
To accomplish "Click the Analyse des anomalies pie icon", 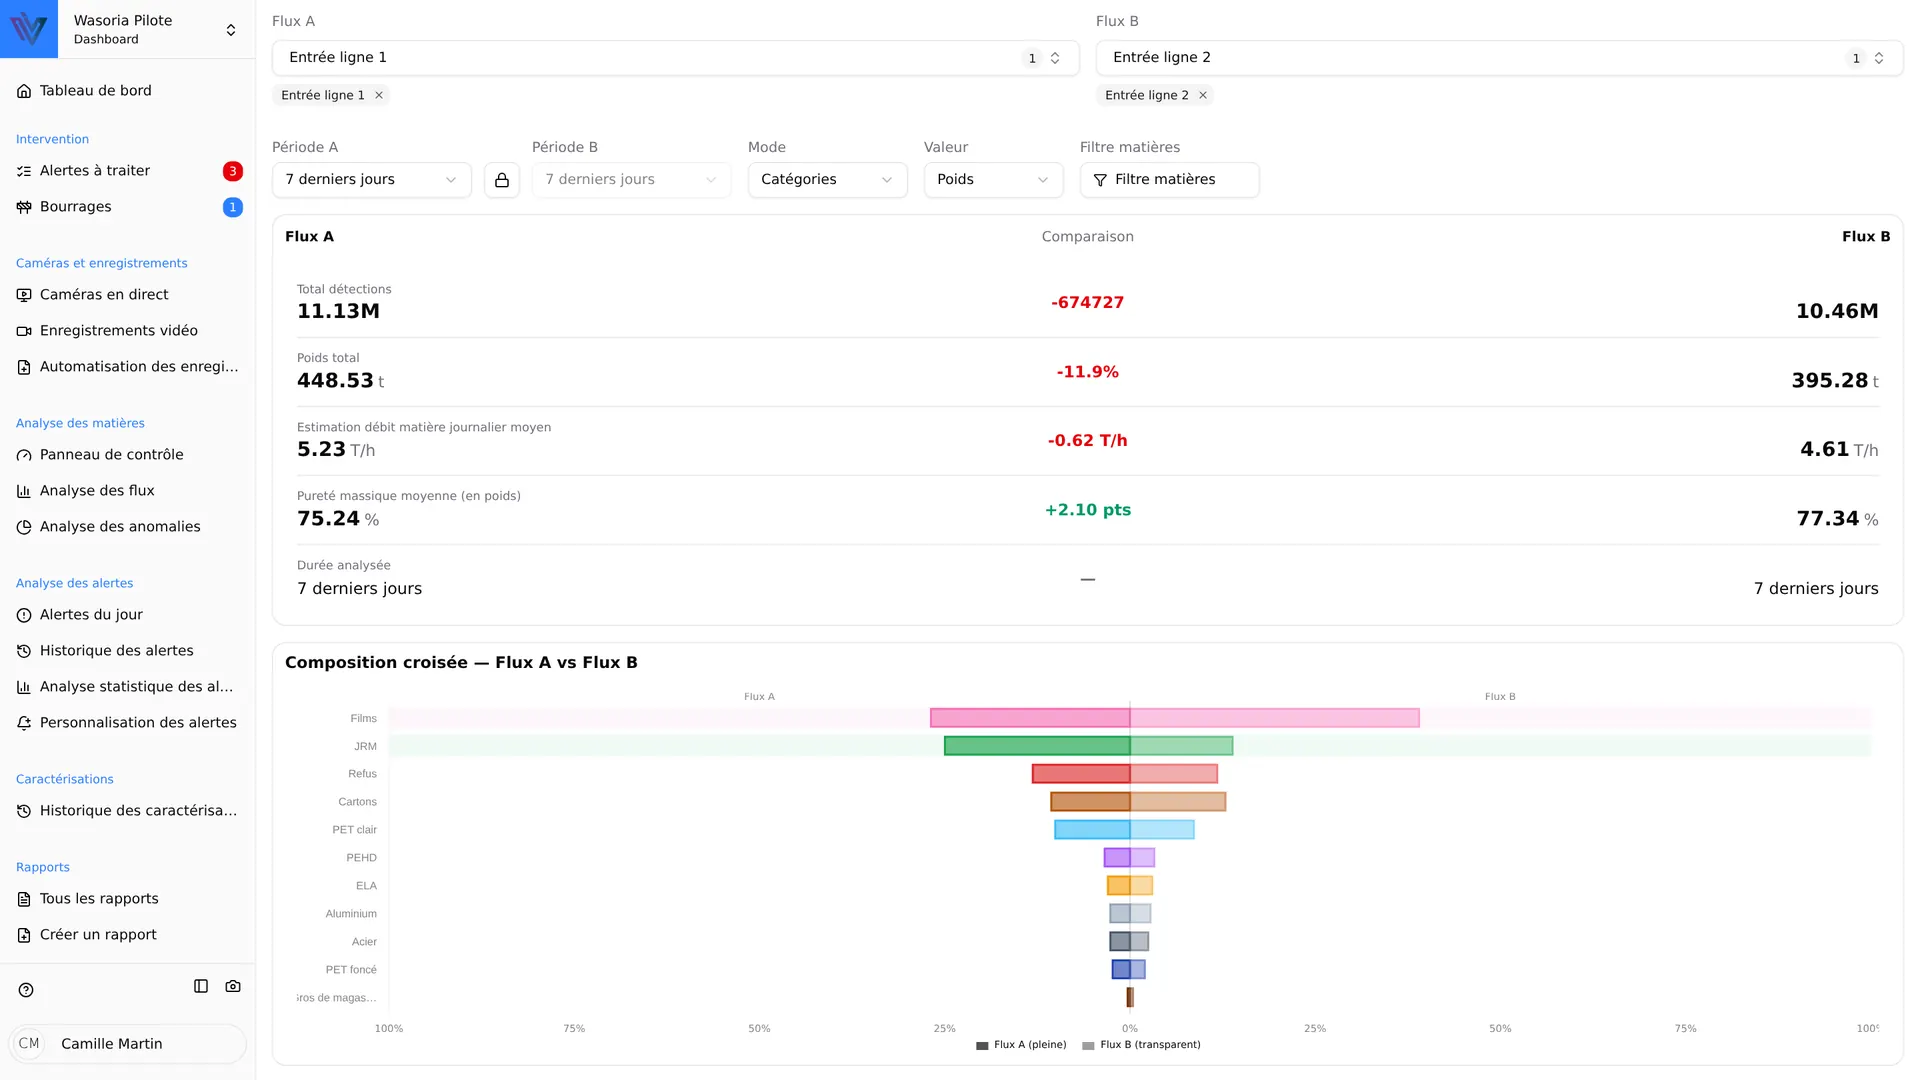I will [x=24, y=527].
